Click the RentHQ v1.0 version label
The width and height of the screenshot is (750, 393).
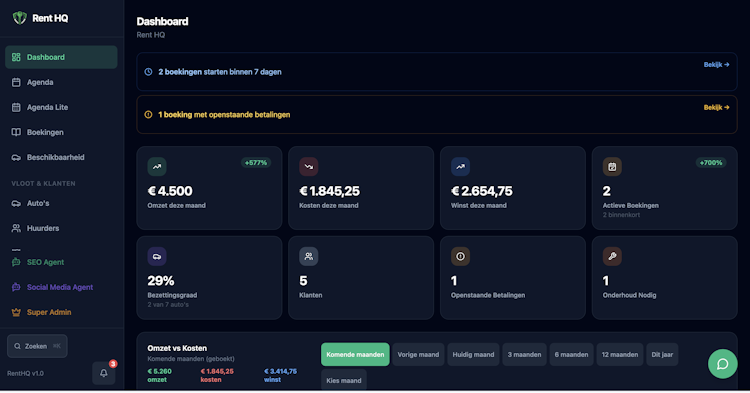coord(25,373)
